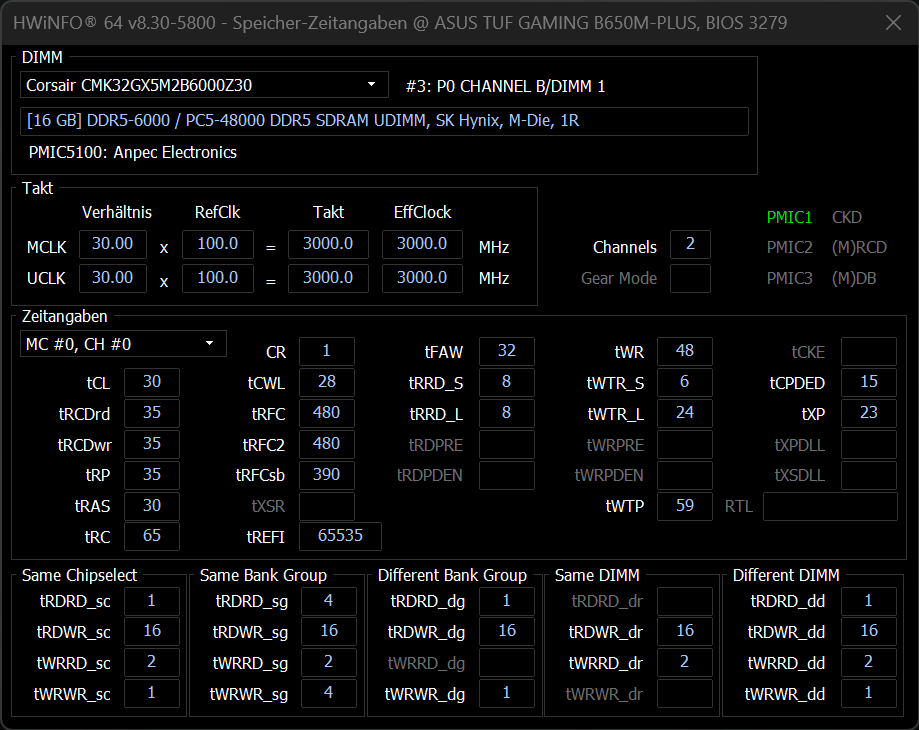Viewport: 919px width, 730px height.
Task: Click the Channels value field
Action: [x=690, y=244]
